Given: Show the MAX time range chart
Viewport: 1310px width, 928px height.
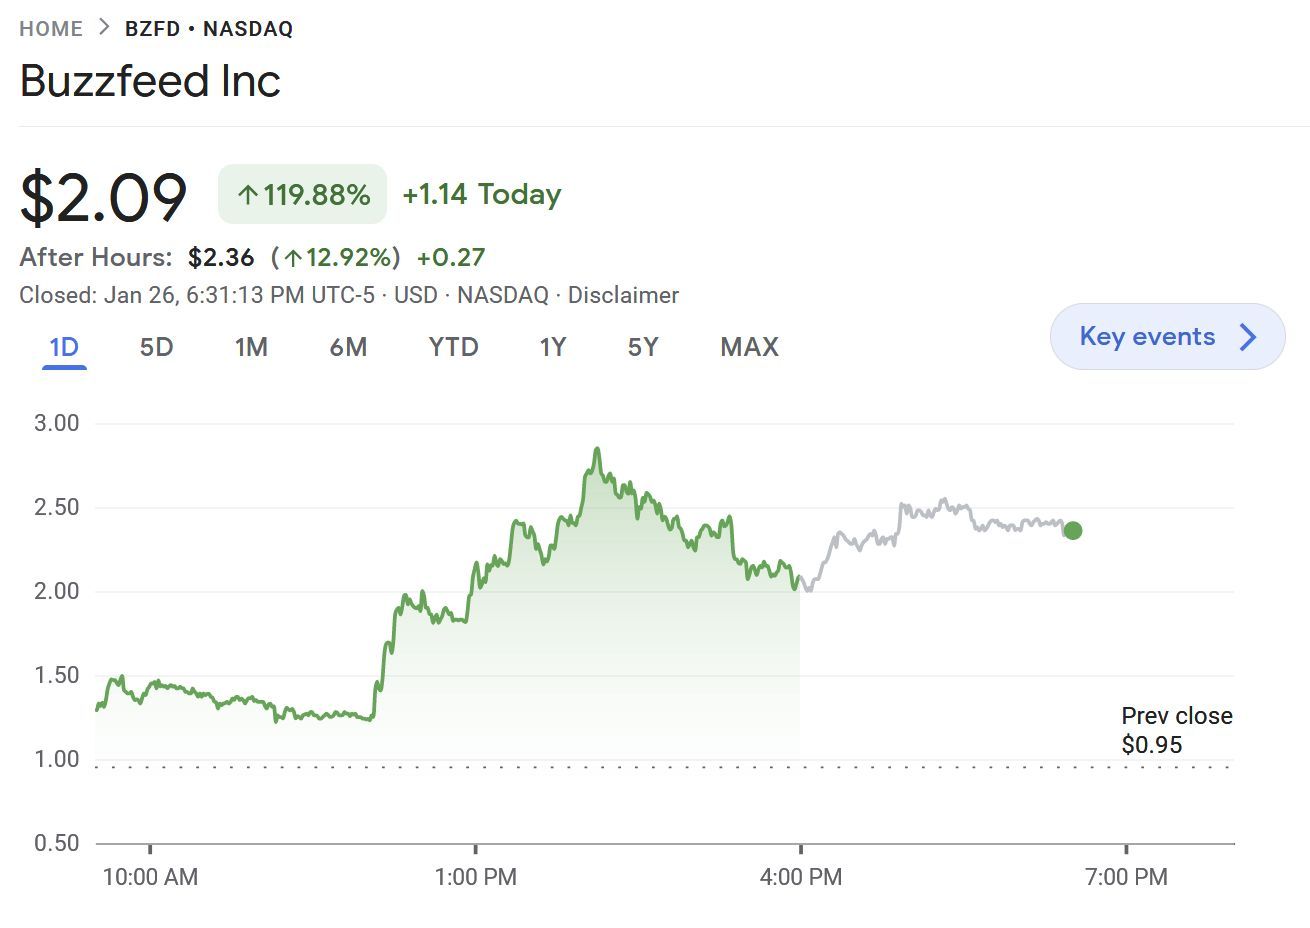Looking at the screenshot, I should coord(749,347).
